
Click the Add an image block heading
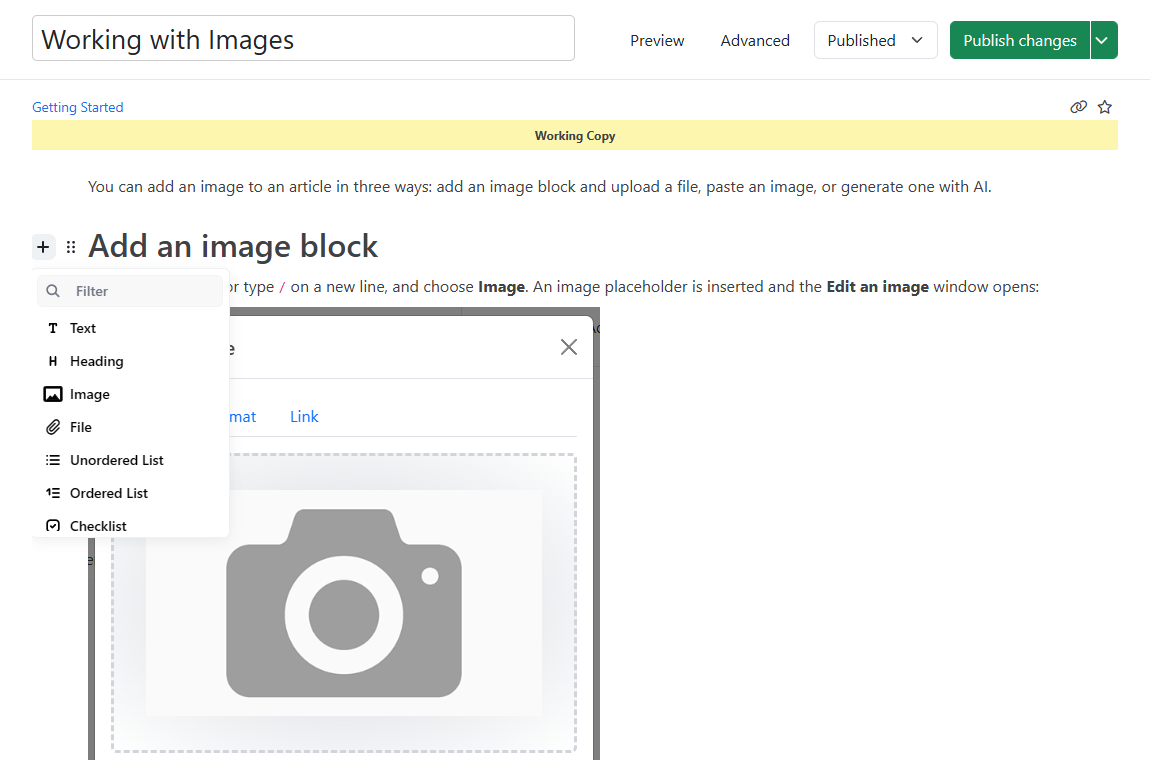(x=232, y=246)
